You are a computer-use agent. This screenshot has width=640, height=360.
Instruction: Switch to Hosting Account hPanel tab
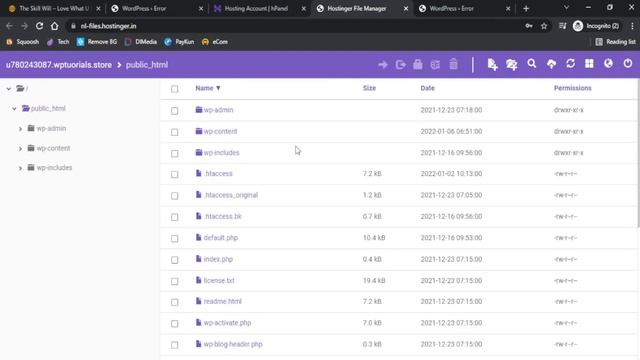click(x=260, y=9)
